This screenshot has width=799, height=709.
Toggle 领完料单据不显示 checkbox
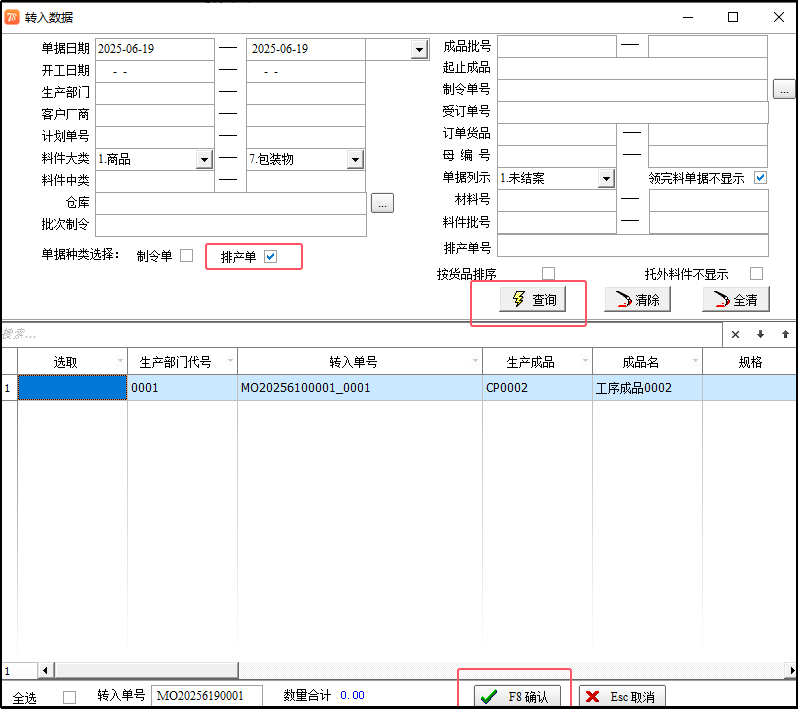point(760,178)
